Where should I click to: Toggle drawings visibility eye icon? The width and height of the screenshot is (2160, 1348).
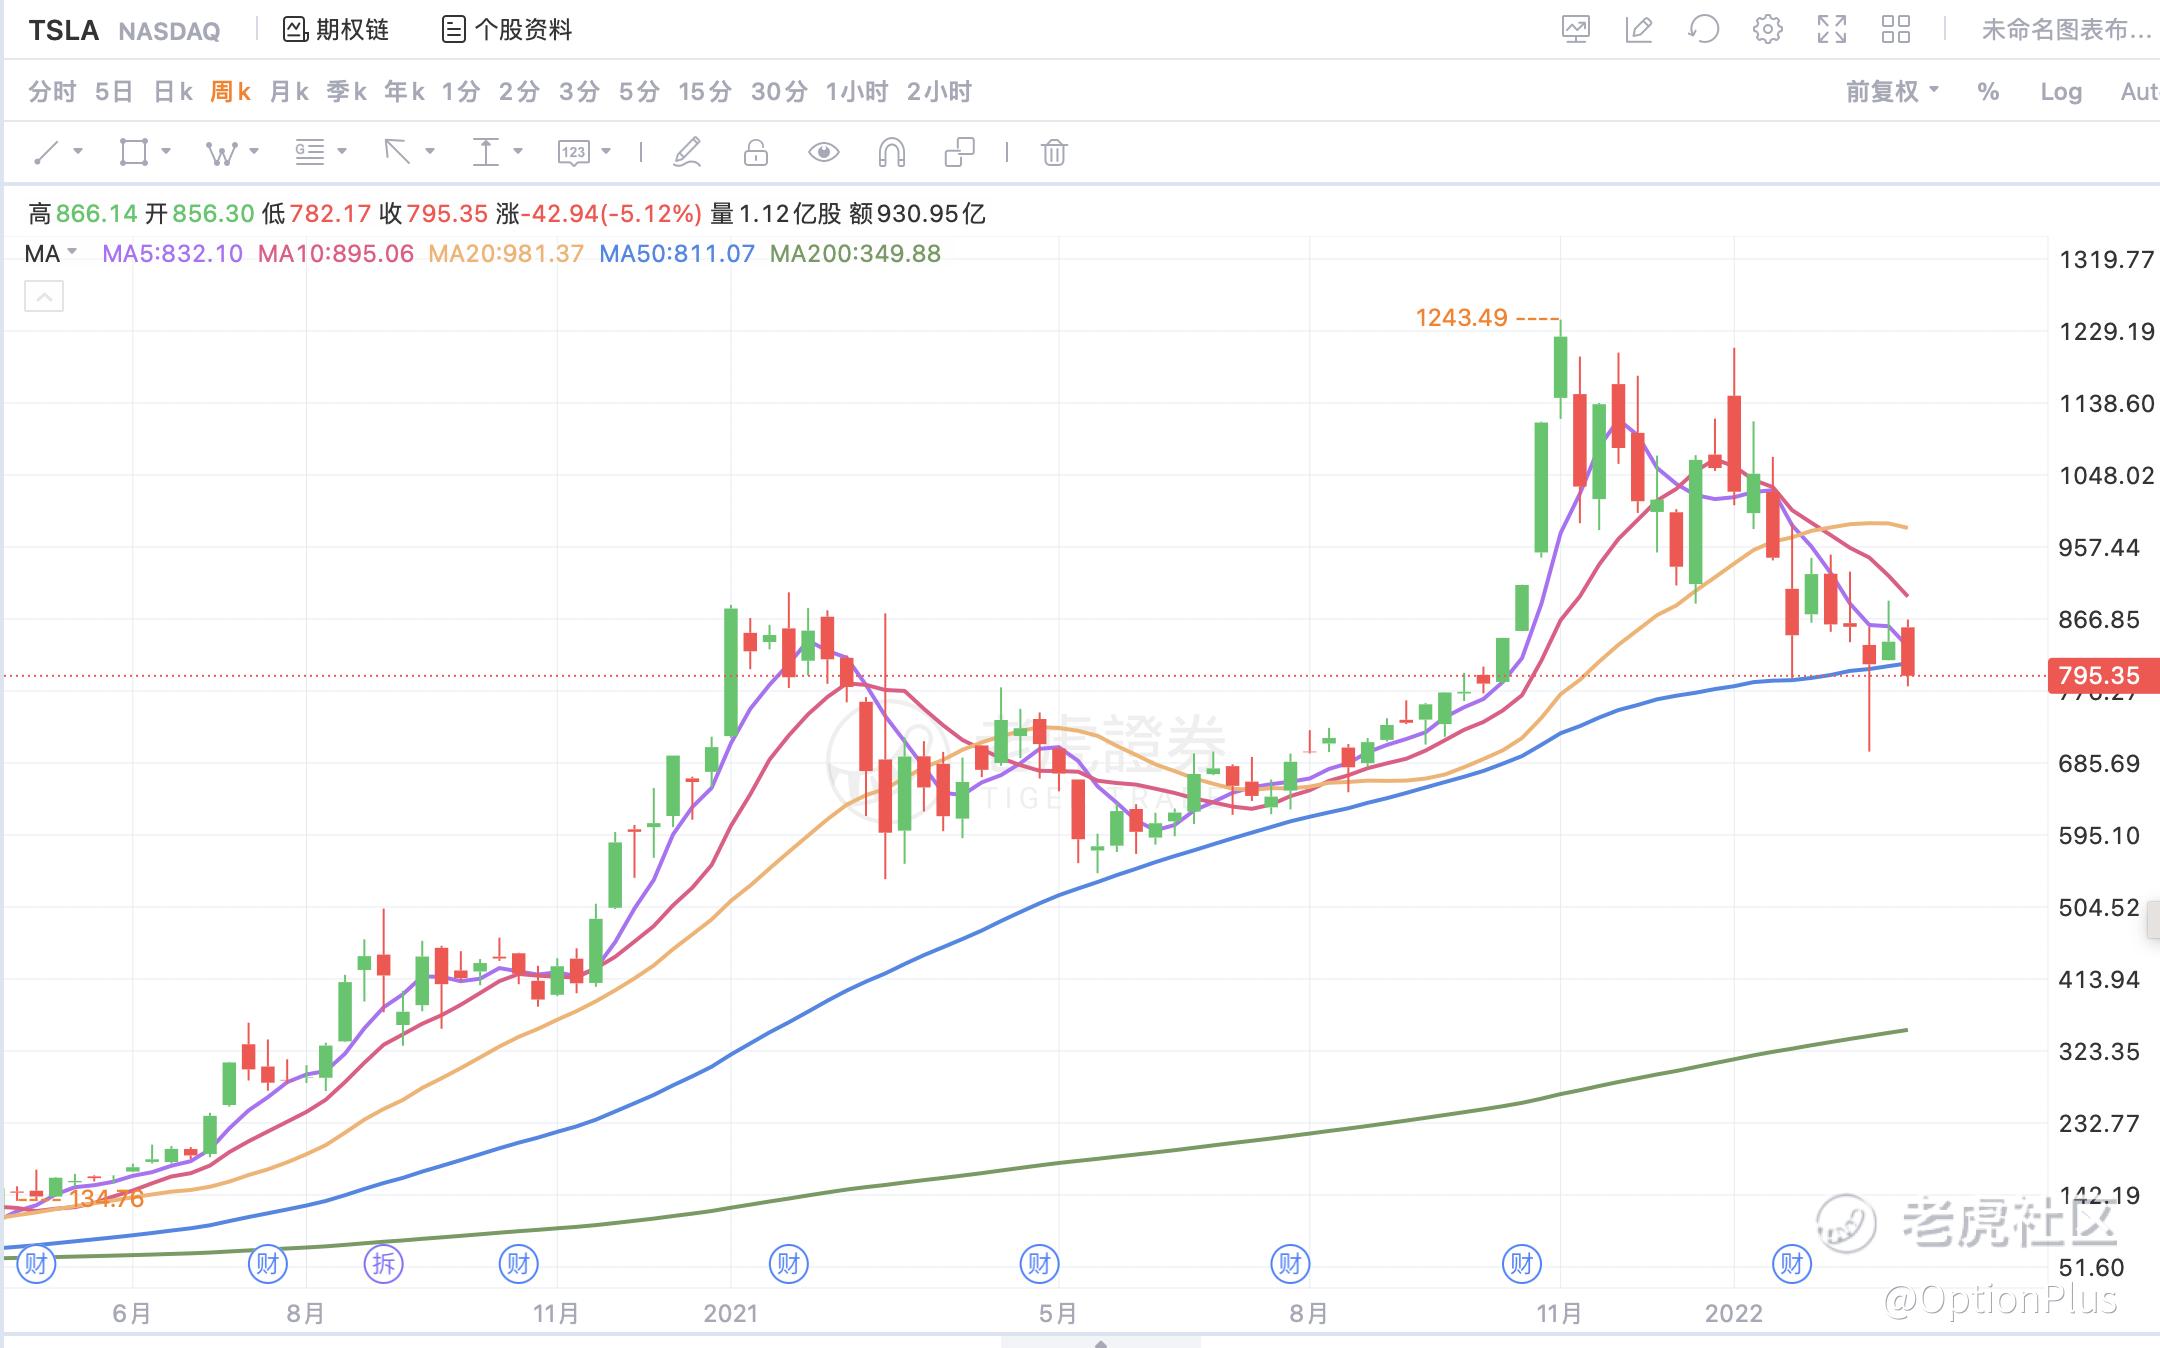click(823, 153)
